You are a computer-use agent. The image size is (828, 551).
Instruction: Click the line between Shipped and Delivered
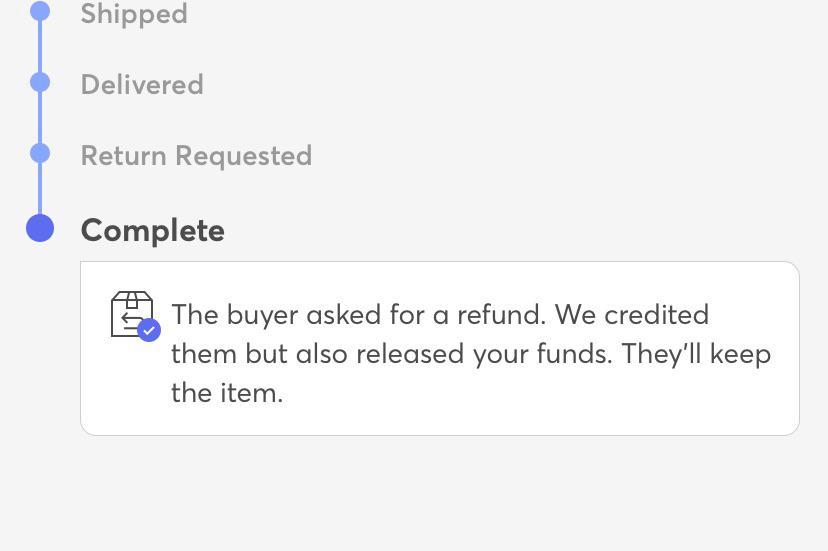tap(40, 47)
